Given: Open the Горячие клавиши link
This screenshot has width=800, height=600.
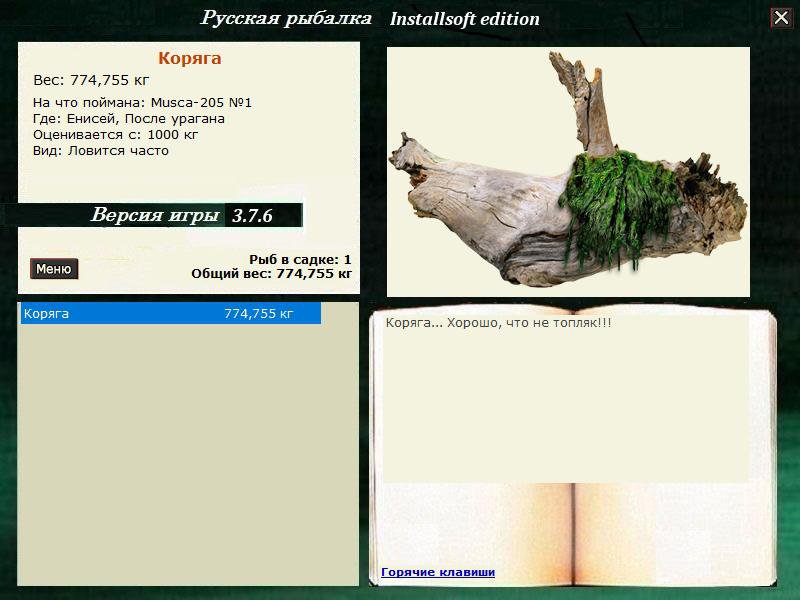Looking at the screenshot, I should [x=438, y=572].
